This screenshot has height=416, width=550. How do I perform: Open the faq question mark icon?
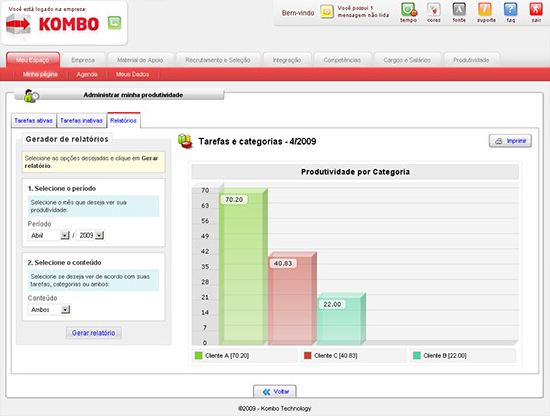click(510, 9)
